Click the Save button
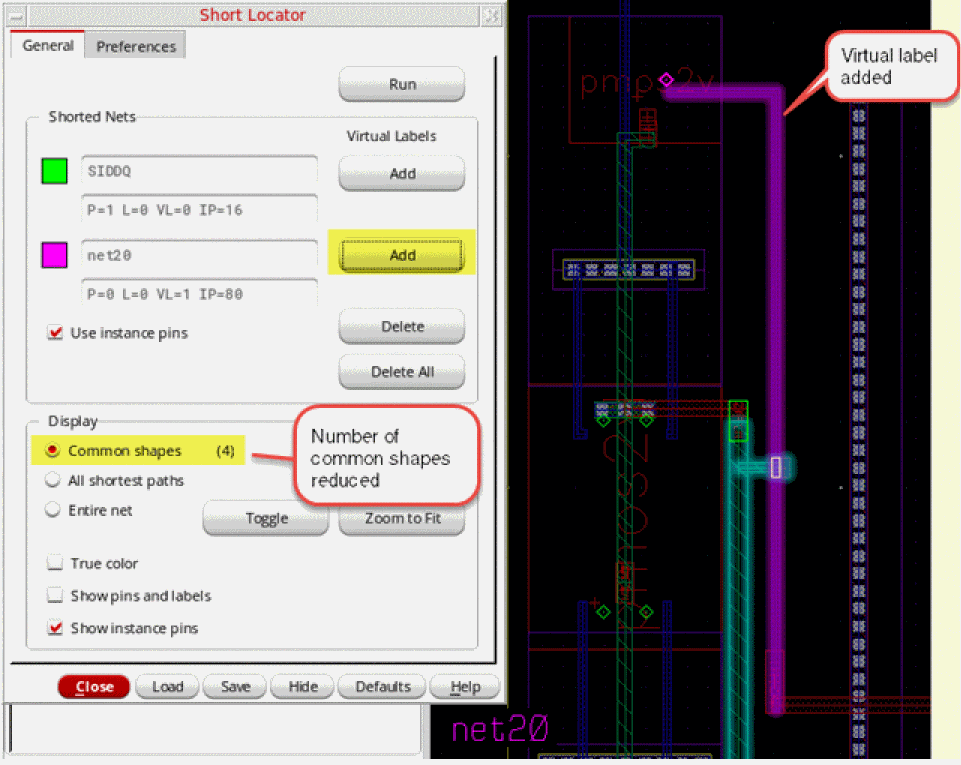The height and width of the screenshot is (765, 961). [235, 687]
